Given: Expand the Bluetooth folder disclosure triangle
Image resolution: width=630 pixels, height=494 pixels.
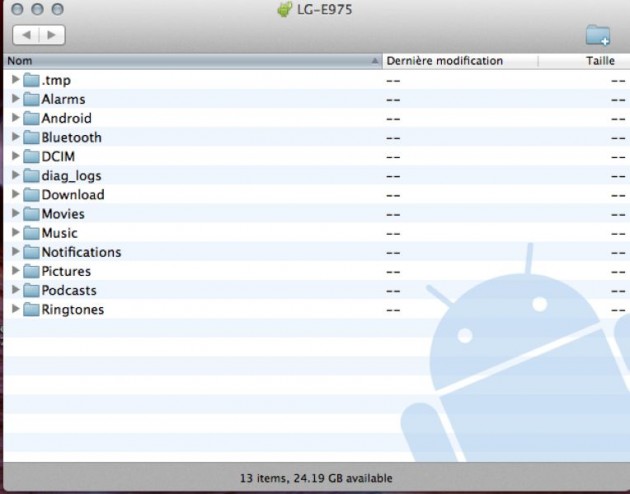Looking at the screenshot, I should tap(15, 137).
